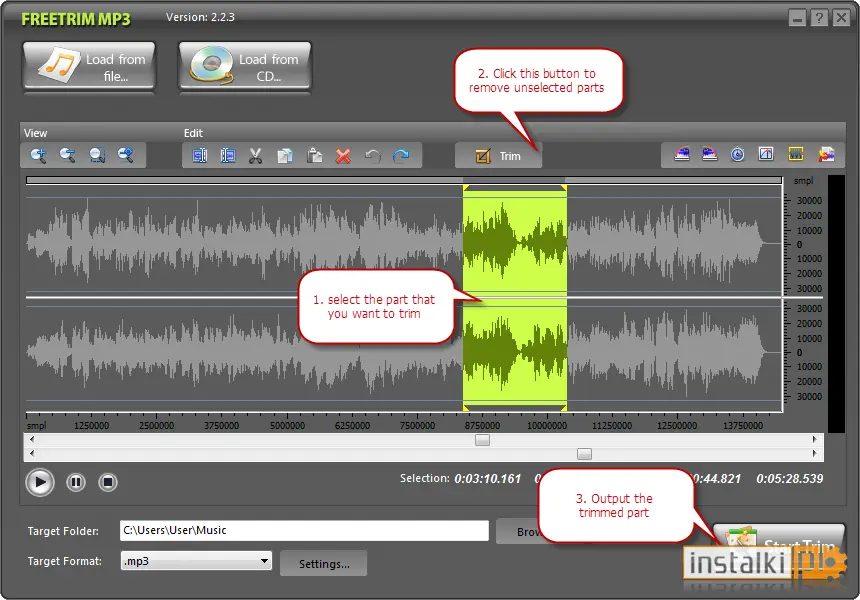Click the Edit toolbar label
The height and width of the screenshot is (600, 860).
(x=193, y=133)
